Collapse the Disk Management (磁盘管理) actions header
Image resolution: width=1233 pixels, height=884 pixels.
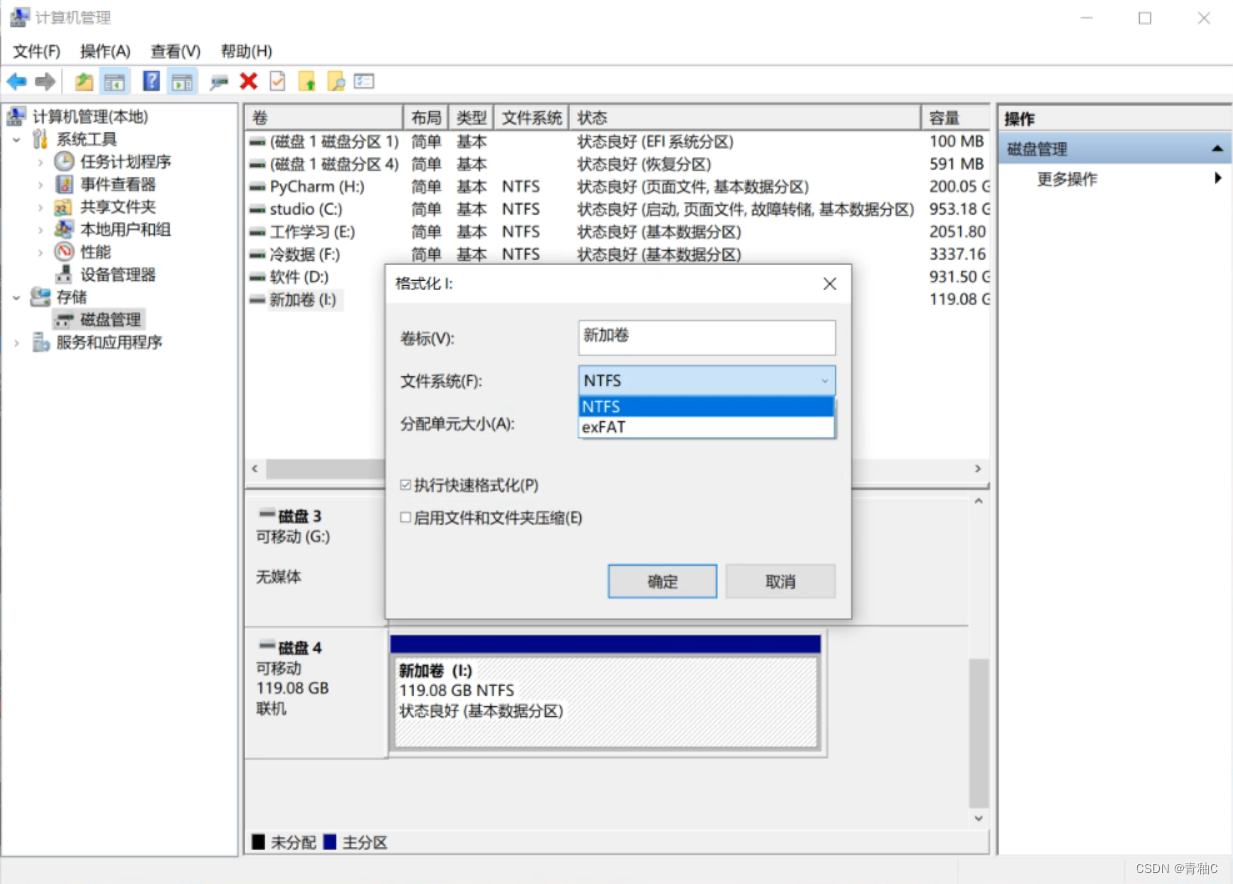1217,149
